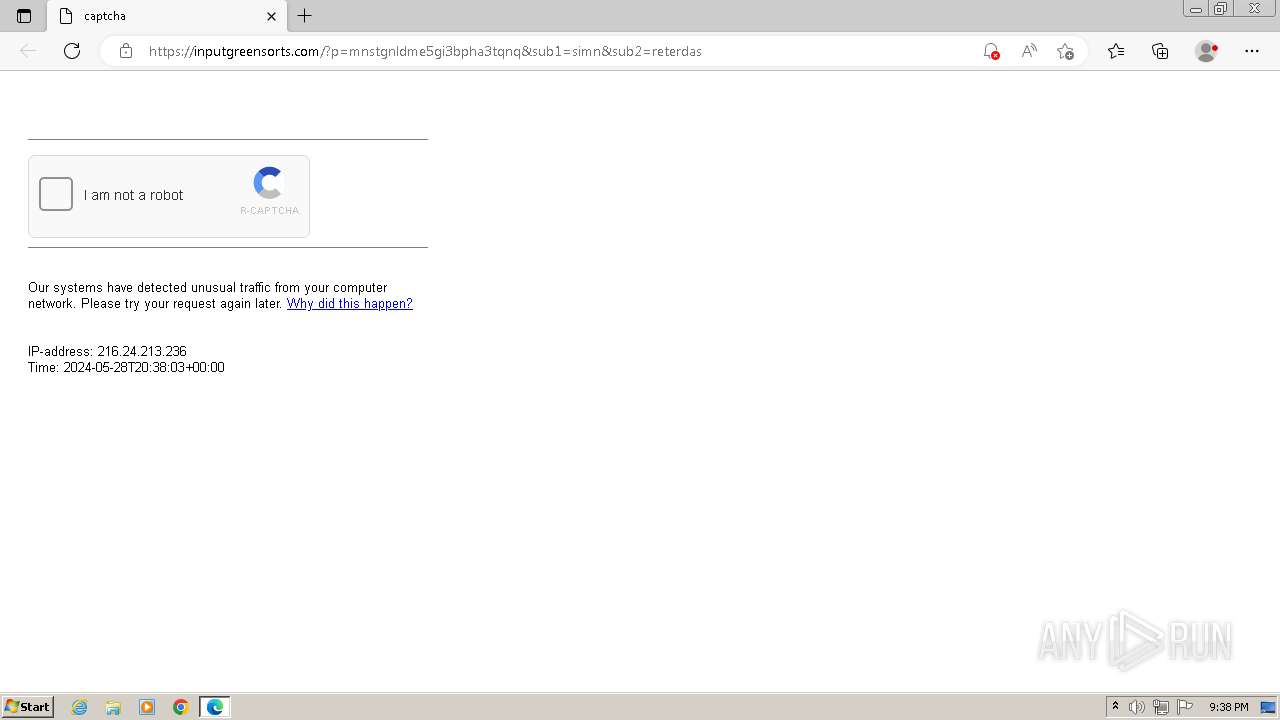
Task: Open Read aloud in address bar
Action: [x=1028, y=51]
